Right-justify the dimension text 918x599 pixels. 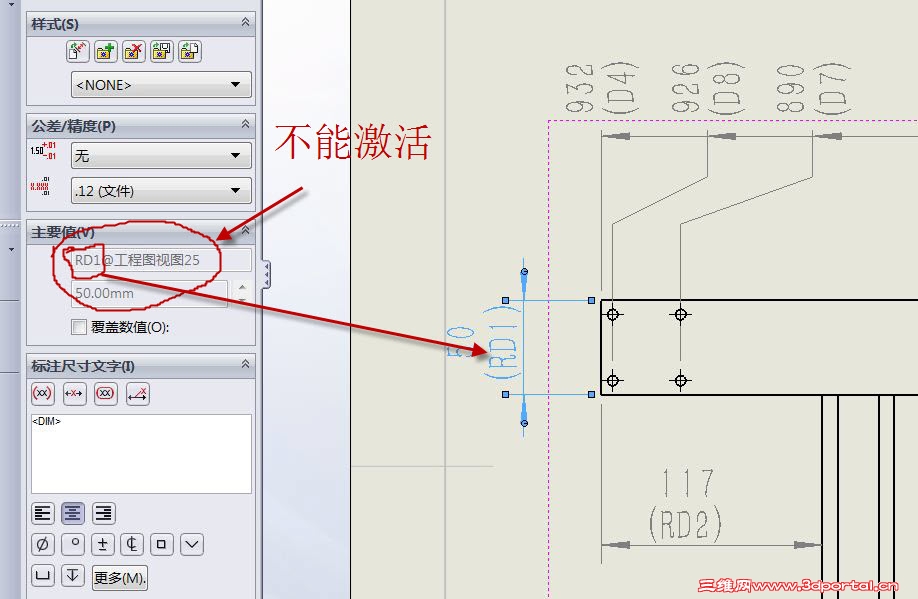(x=104, y=514)
